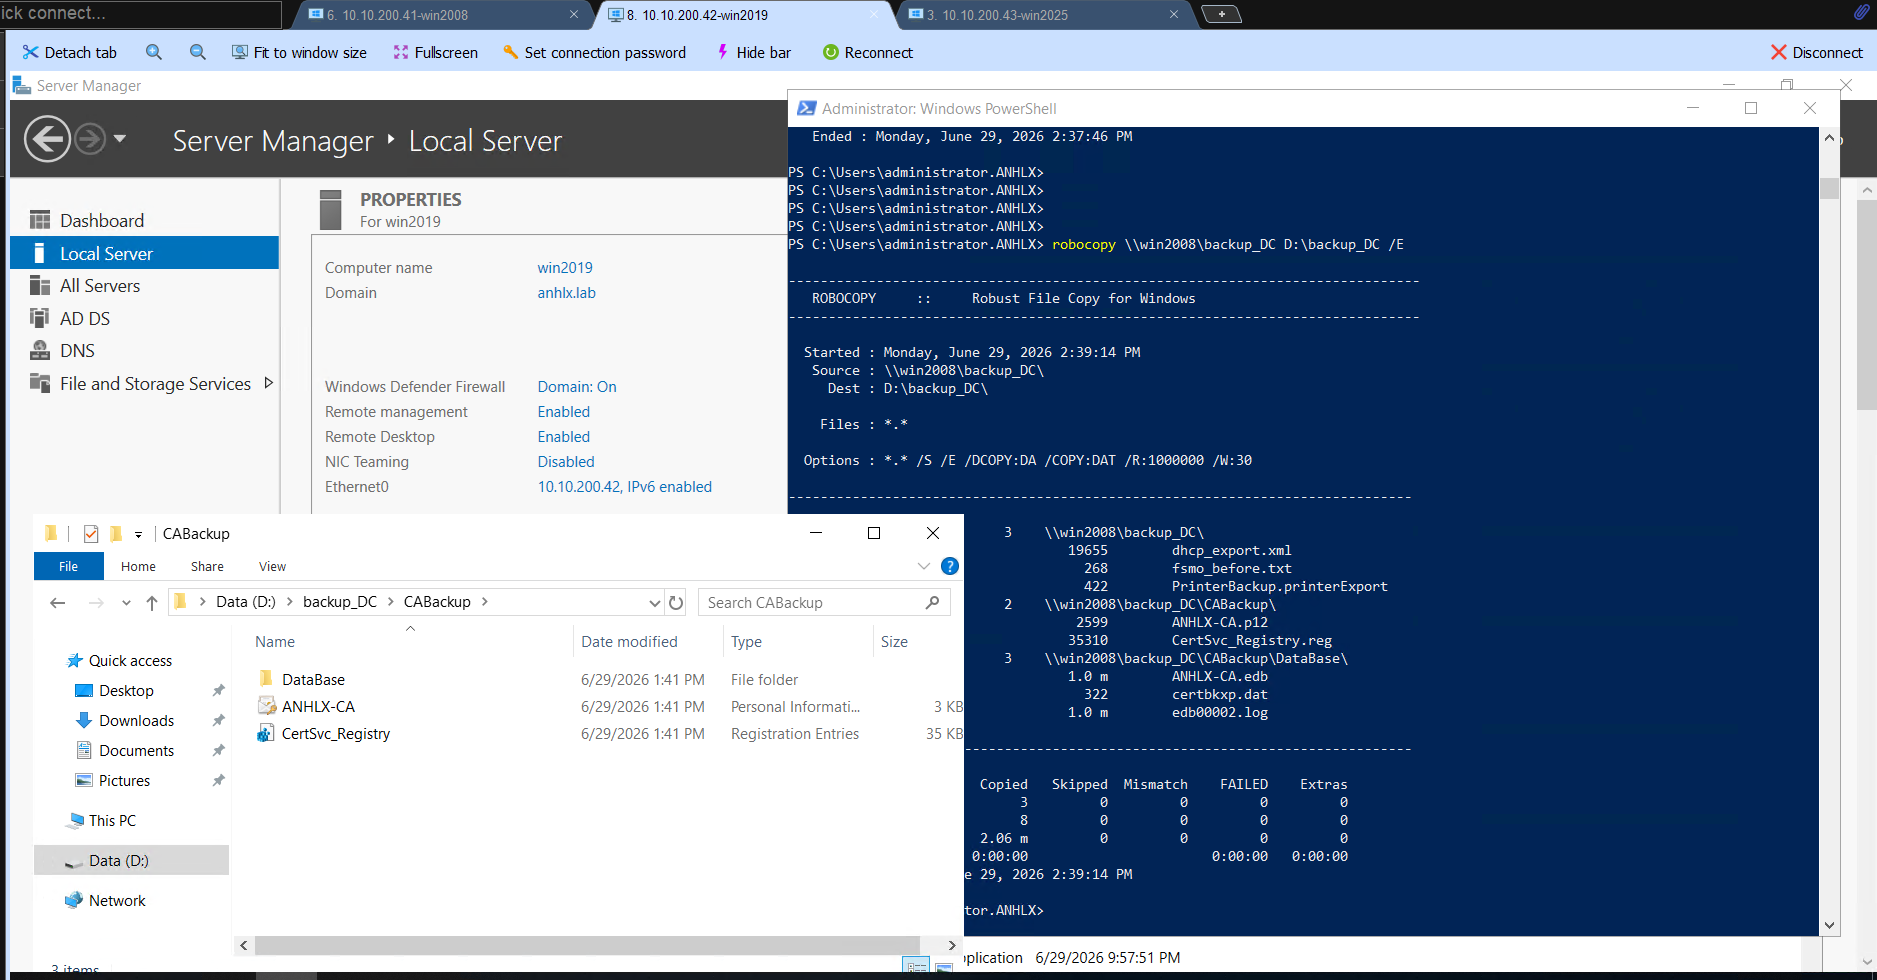Expand the Explorer ribbon chevron
The height and width of the screenshot is (980, 1877).
[924, 566]
